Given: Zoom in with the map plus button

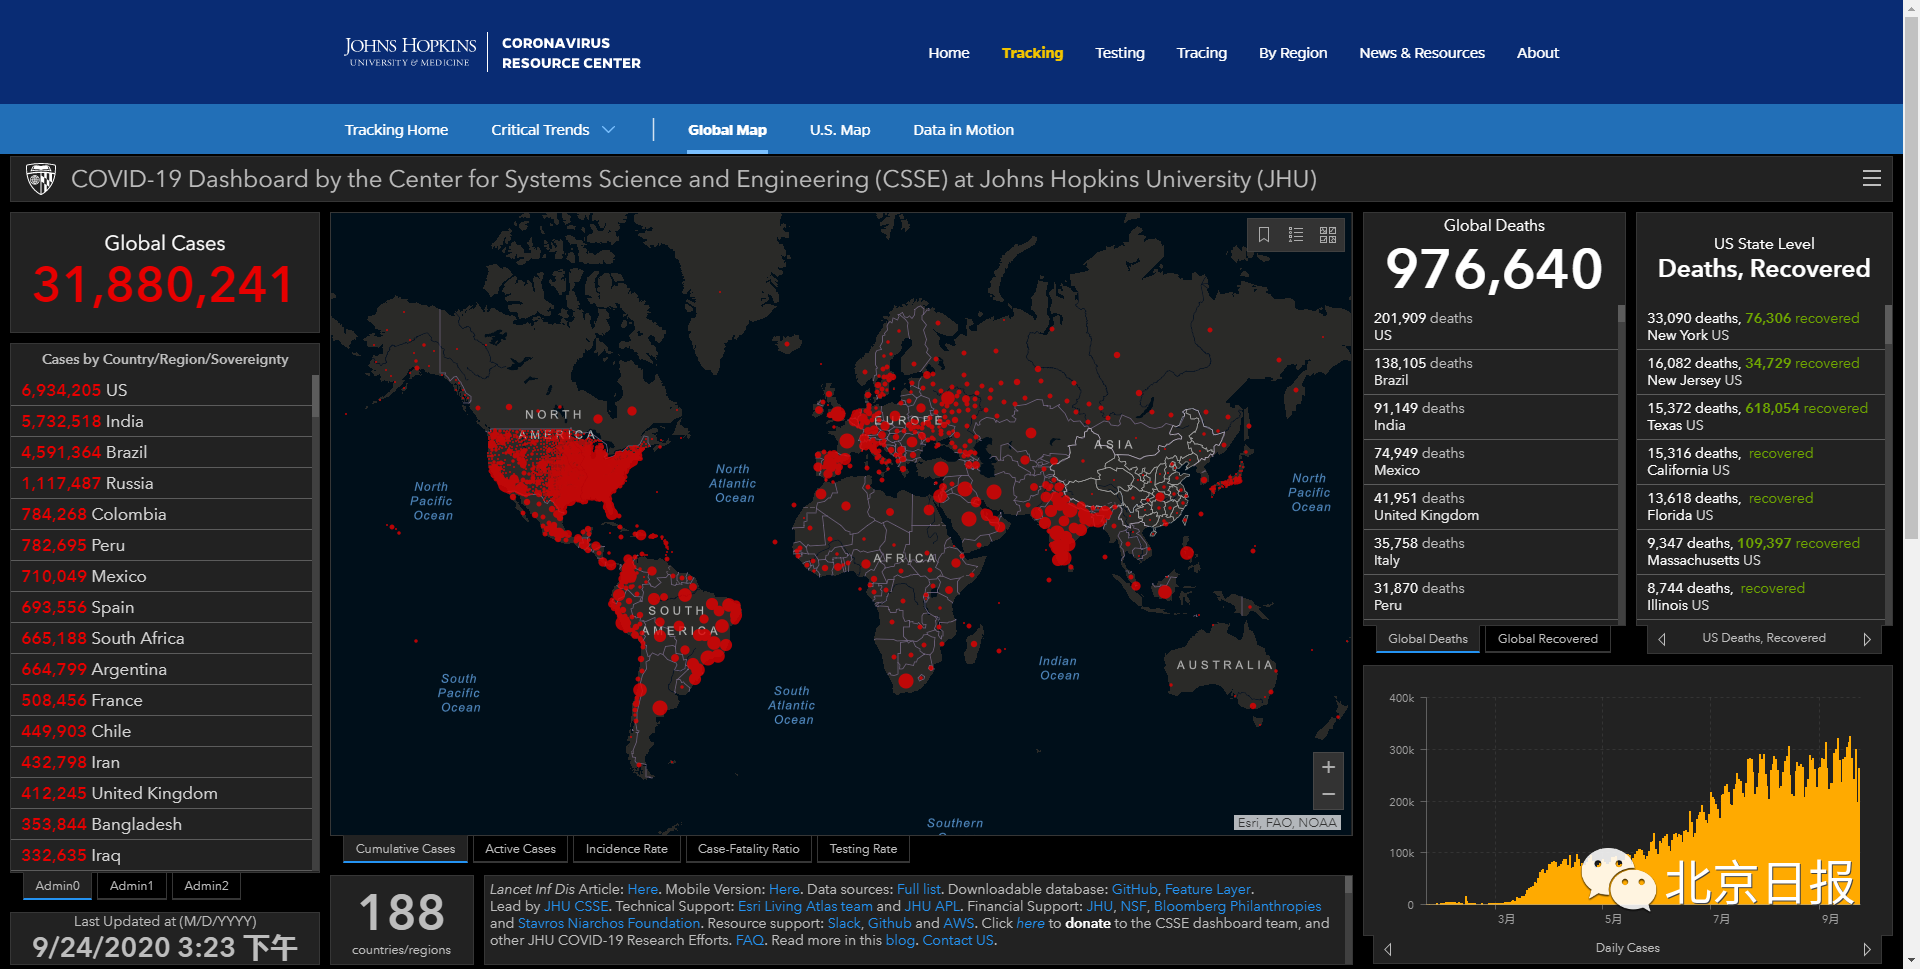Looking at the screenshot, I should (1328, 767).
